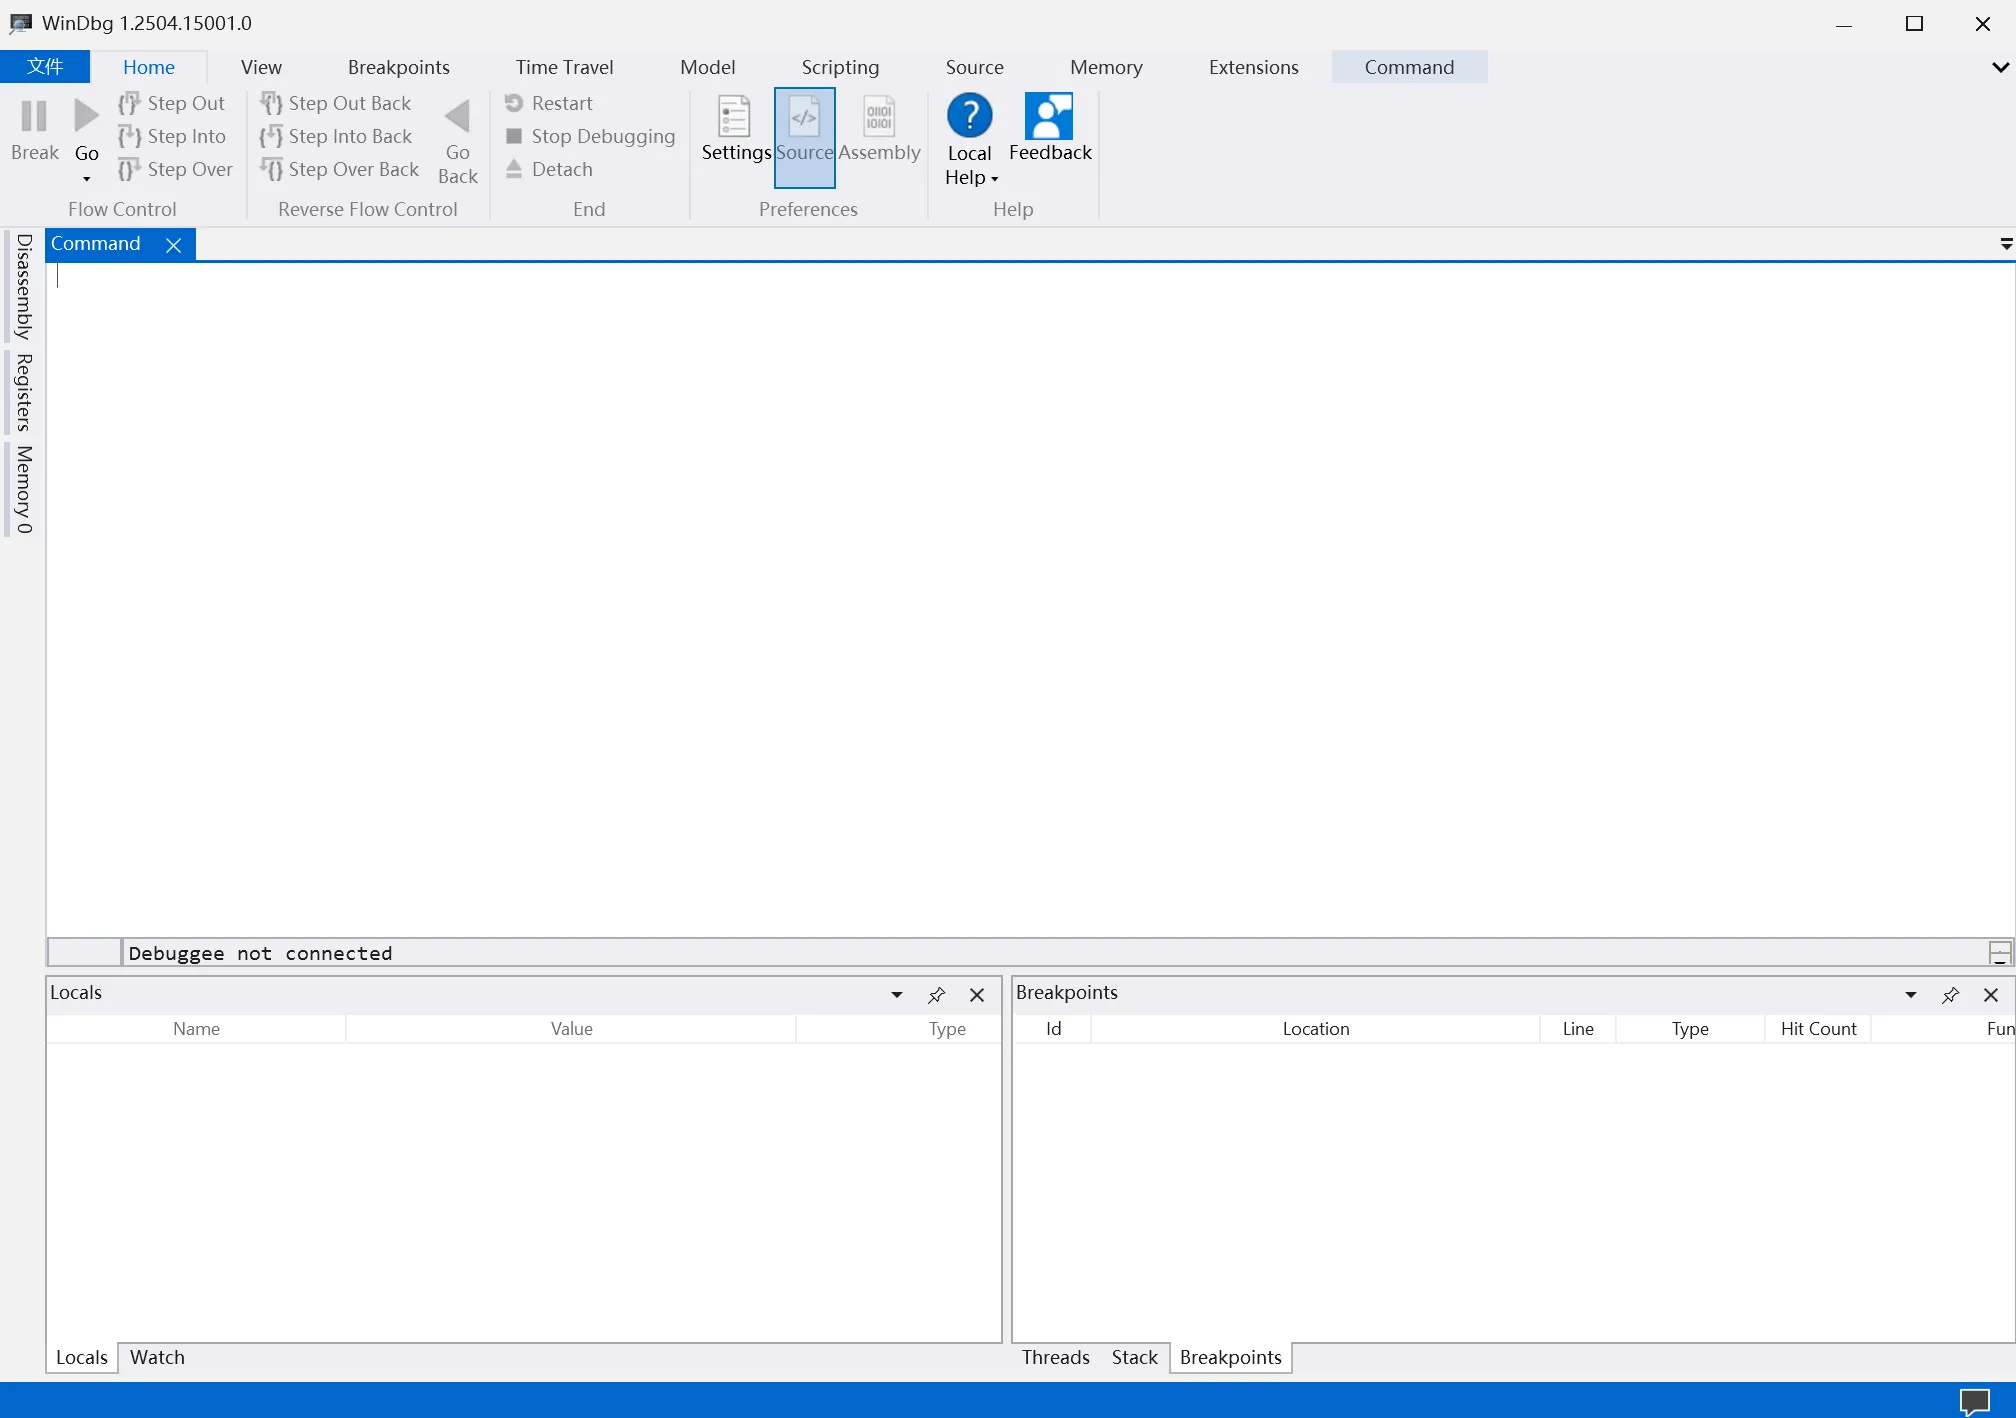This screenshot has width=2016, height=1418.
Task: Open Local Help
Action: tap(969, 118)
